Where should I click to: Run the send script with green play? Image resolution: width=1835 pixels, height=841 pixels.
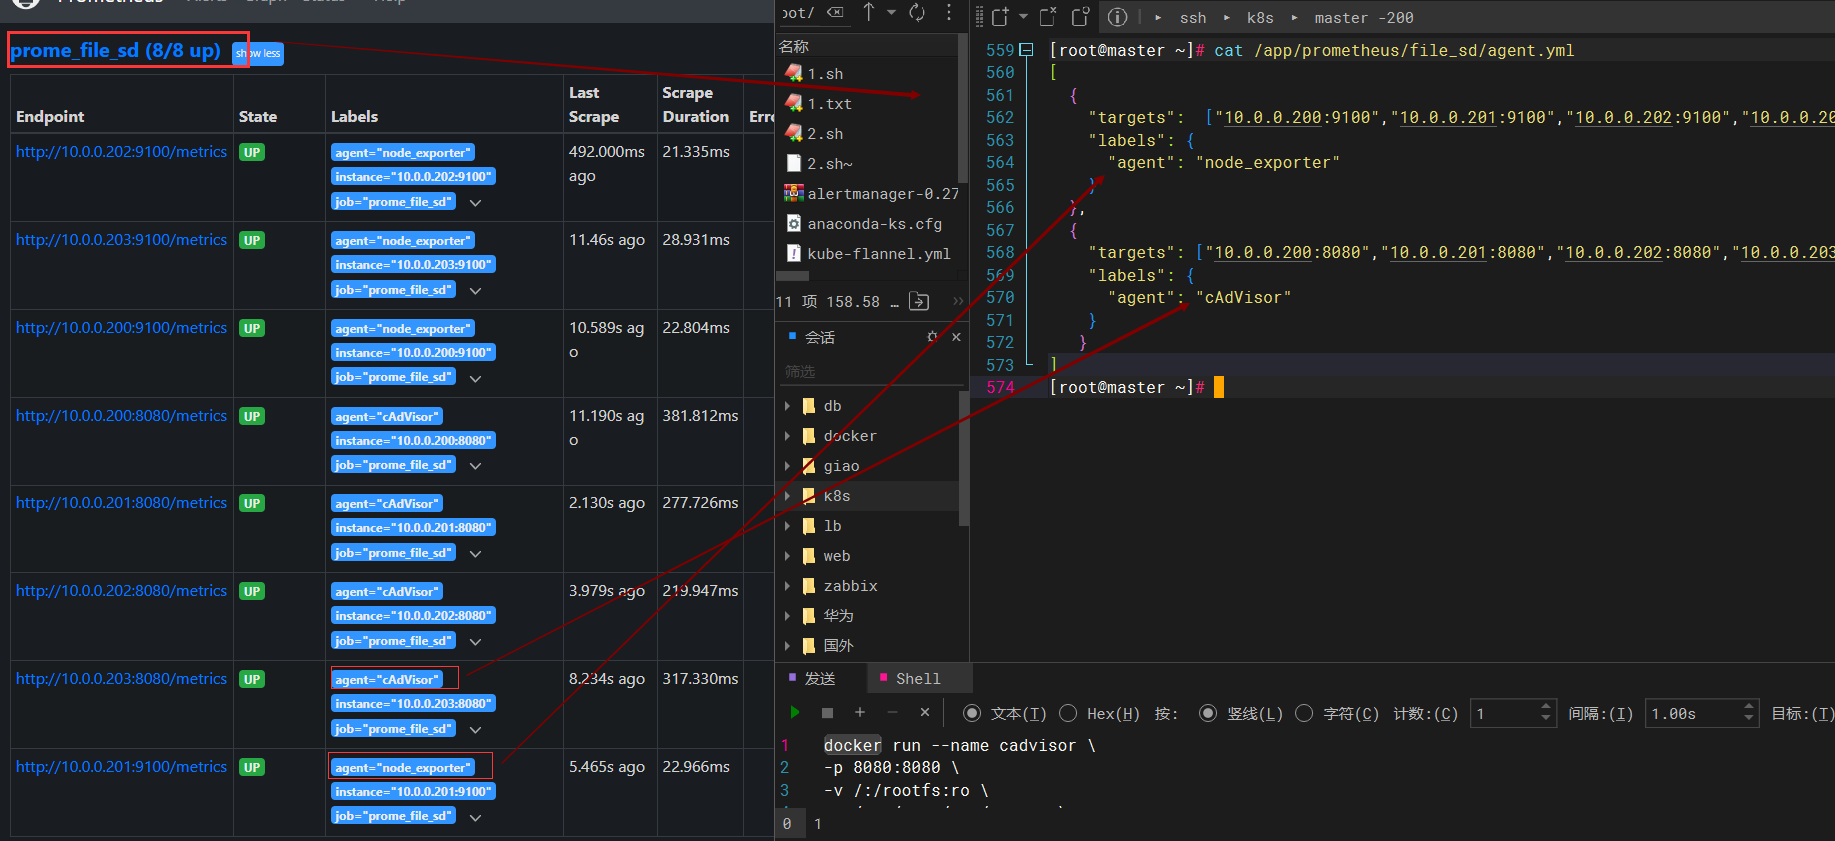(795, 713)
